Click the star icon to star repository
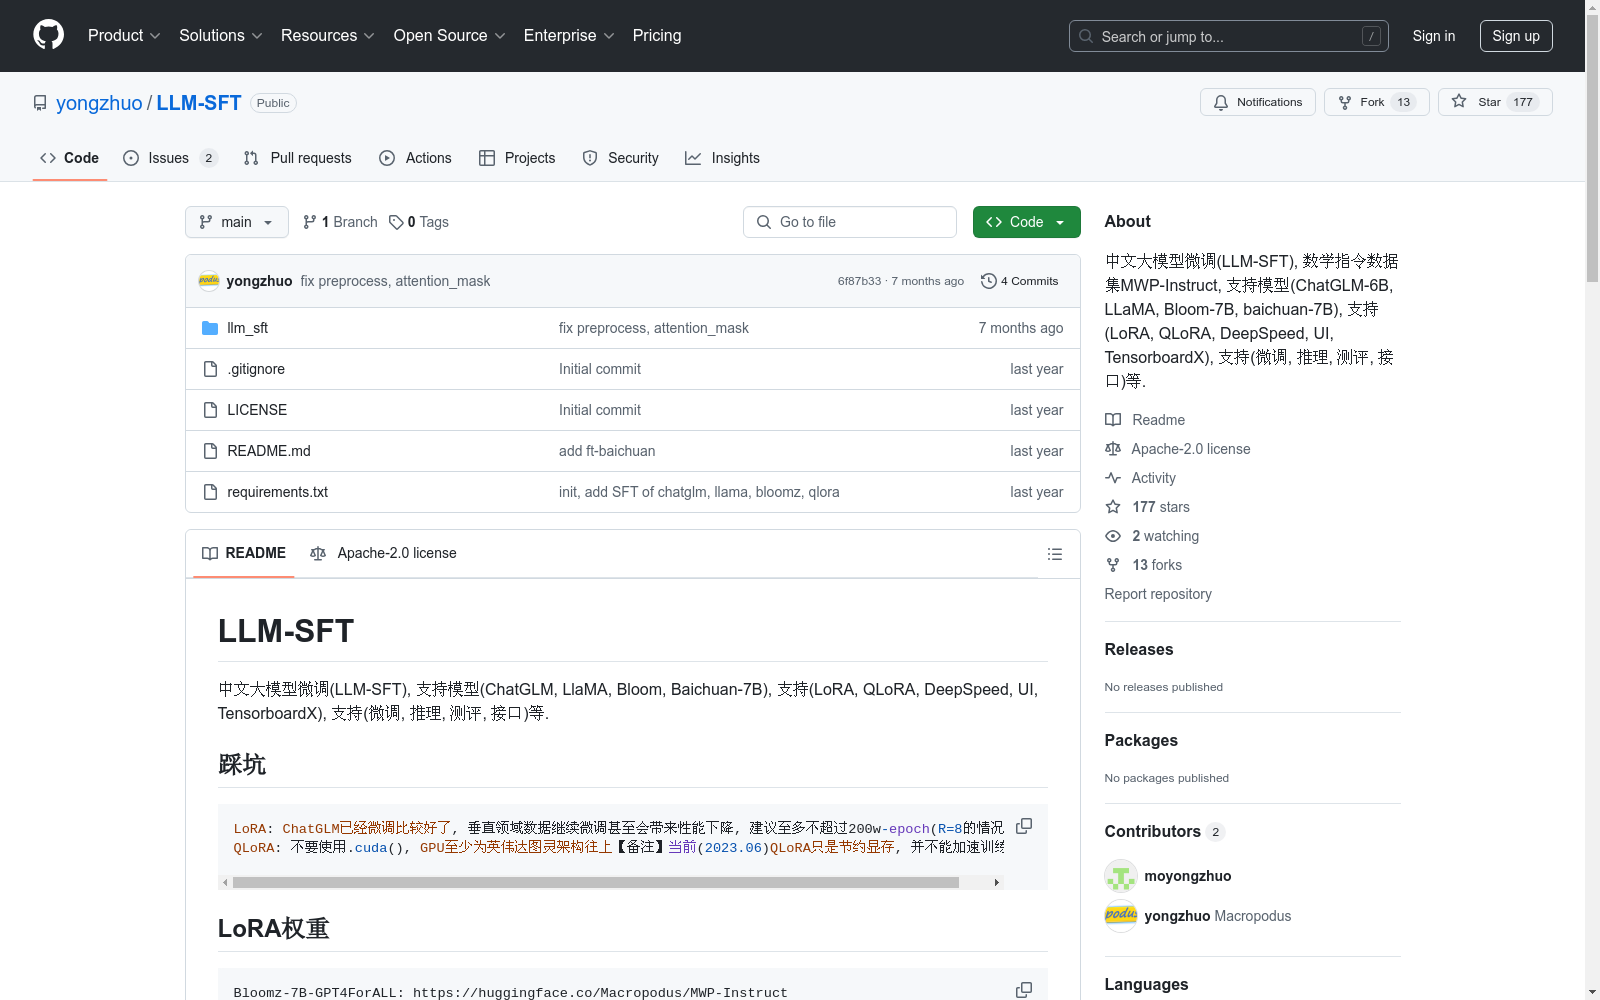This screenshot has width=1600, height=1000. tap(1459, 101)
